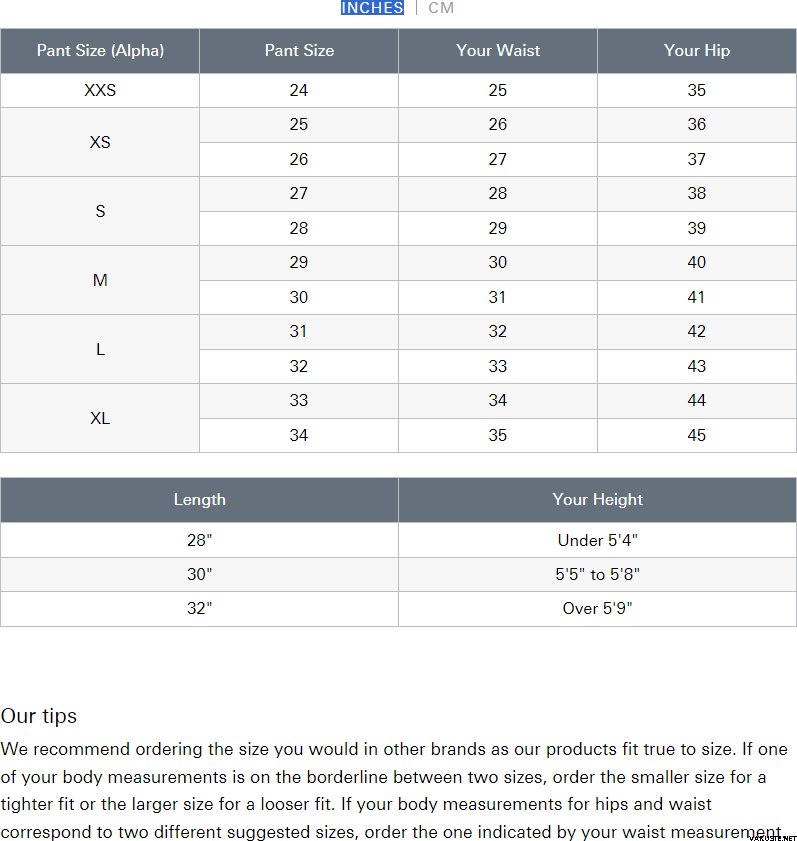The width and height of the screenshot is (797, 841).
Task: Select the 32" length cell
Action: tap(199, 608)
